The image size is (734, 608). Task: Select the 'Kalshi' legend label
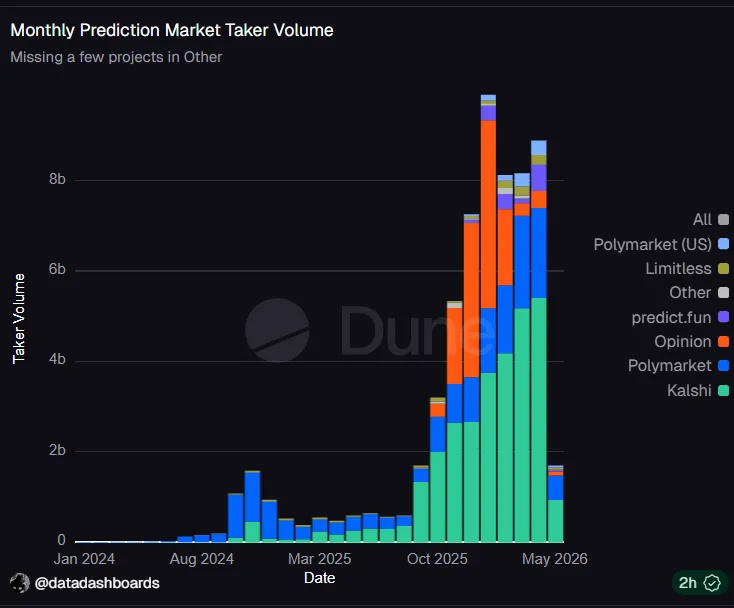click(x=689, y=390)
